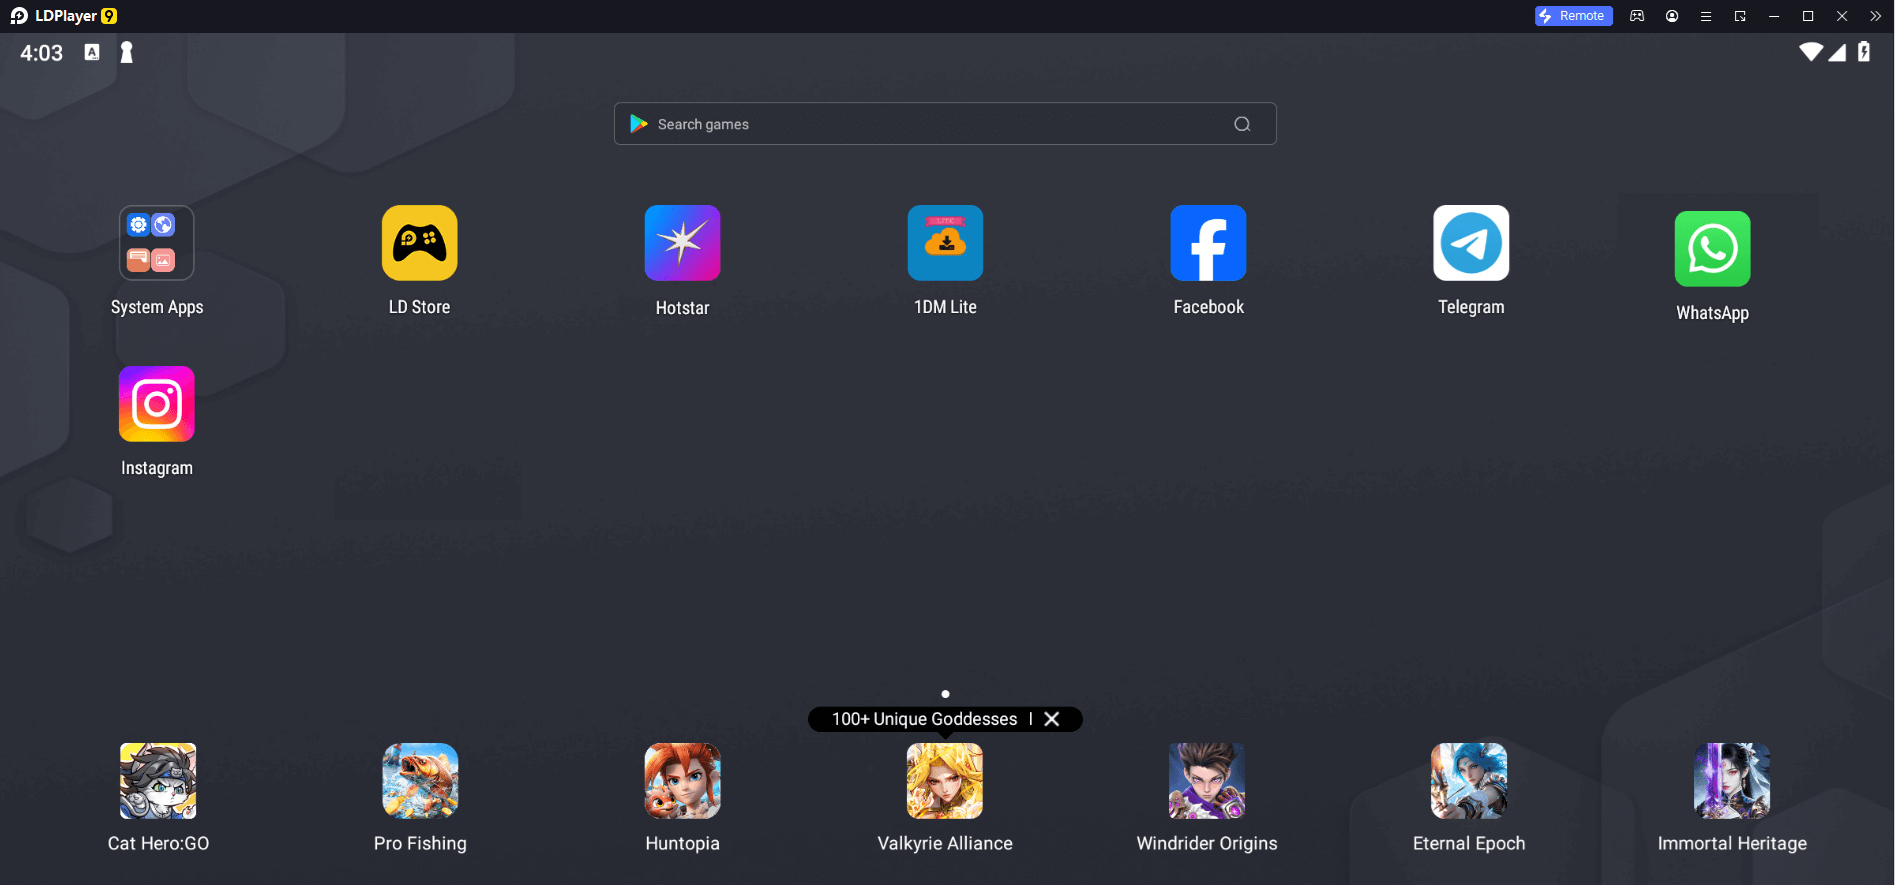Open Pro Fishing game
1895x885 pixels.
420,781
